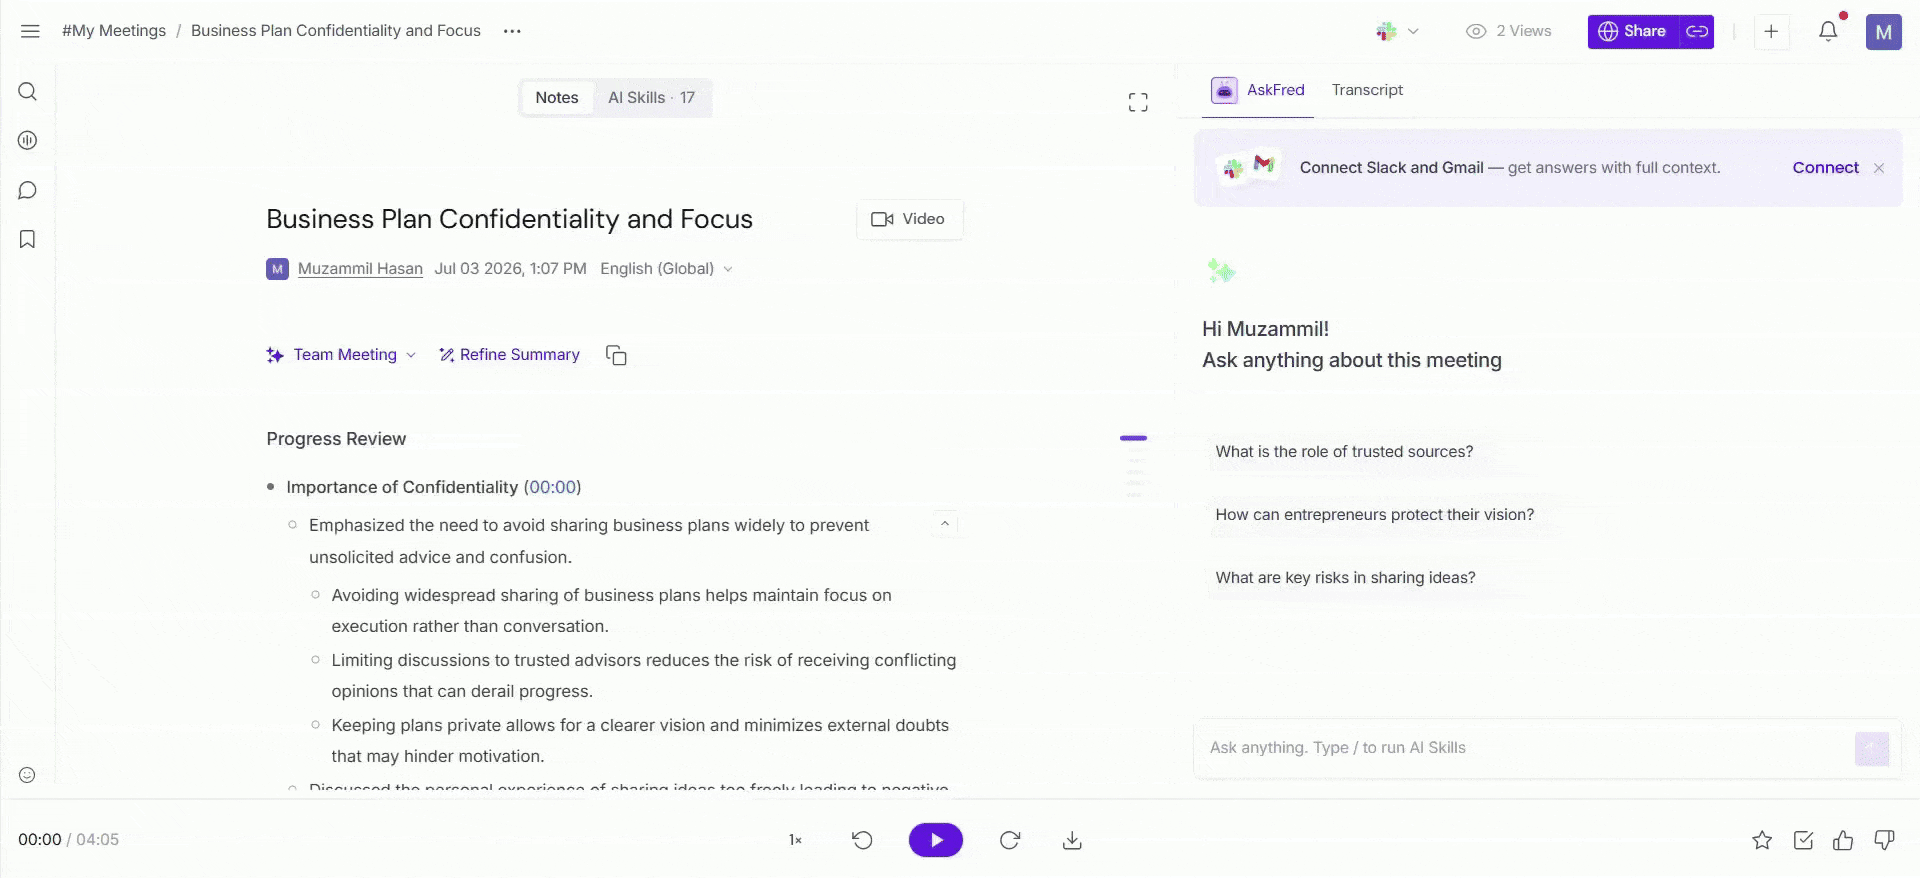Viewport: 1920px width, 878px height.
Task: Open the hamburger navigation menu
Action: (x=30, y=31)
